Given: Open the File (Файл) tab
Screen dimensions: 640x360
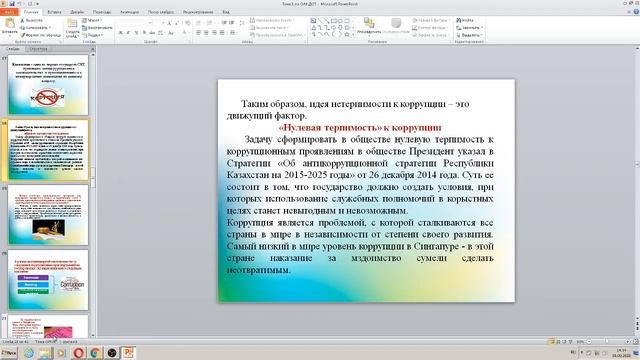Looking at the screenshot, I should pyautogui.click(x=9, y=12).
